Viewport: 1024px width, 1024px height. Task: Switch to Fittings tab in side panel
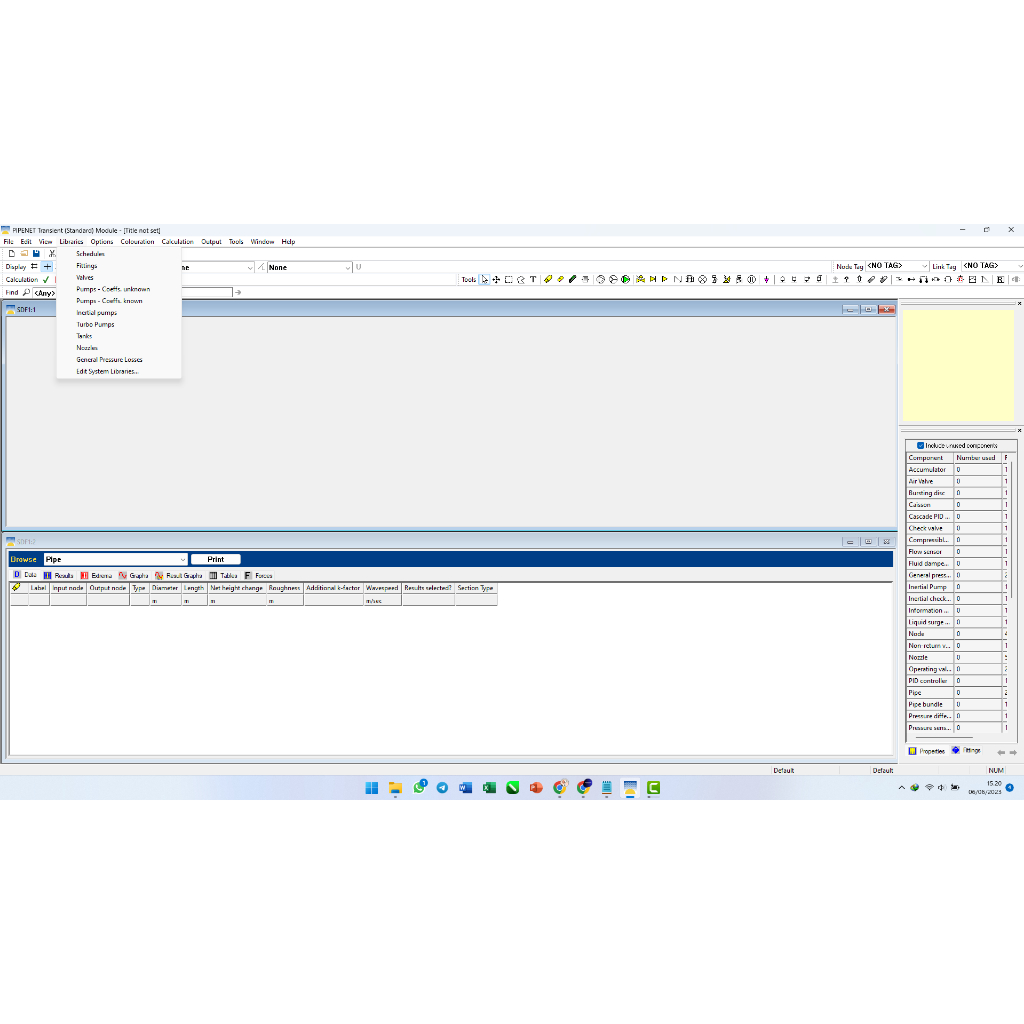point(967,750)
